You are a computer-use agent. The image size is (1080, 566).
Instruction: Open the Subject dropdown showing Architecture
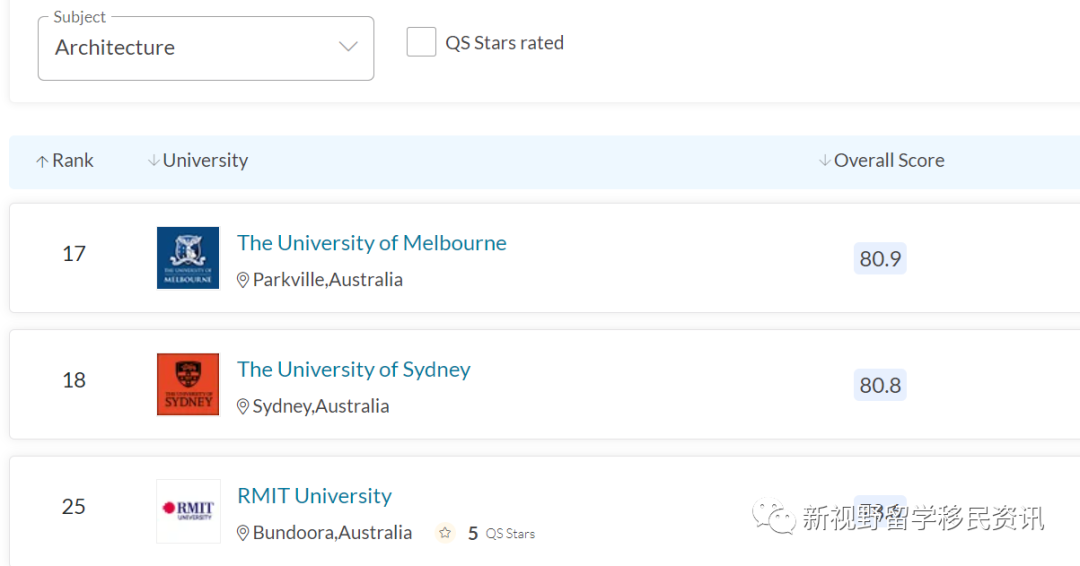(205, 48)
